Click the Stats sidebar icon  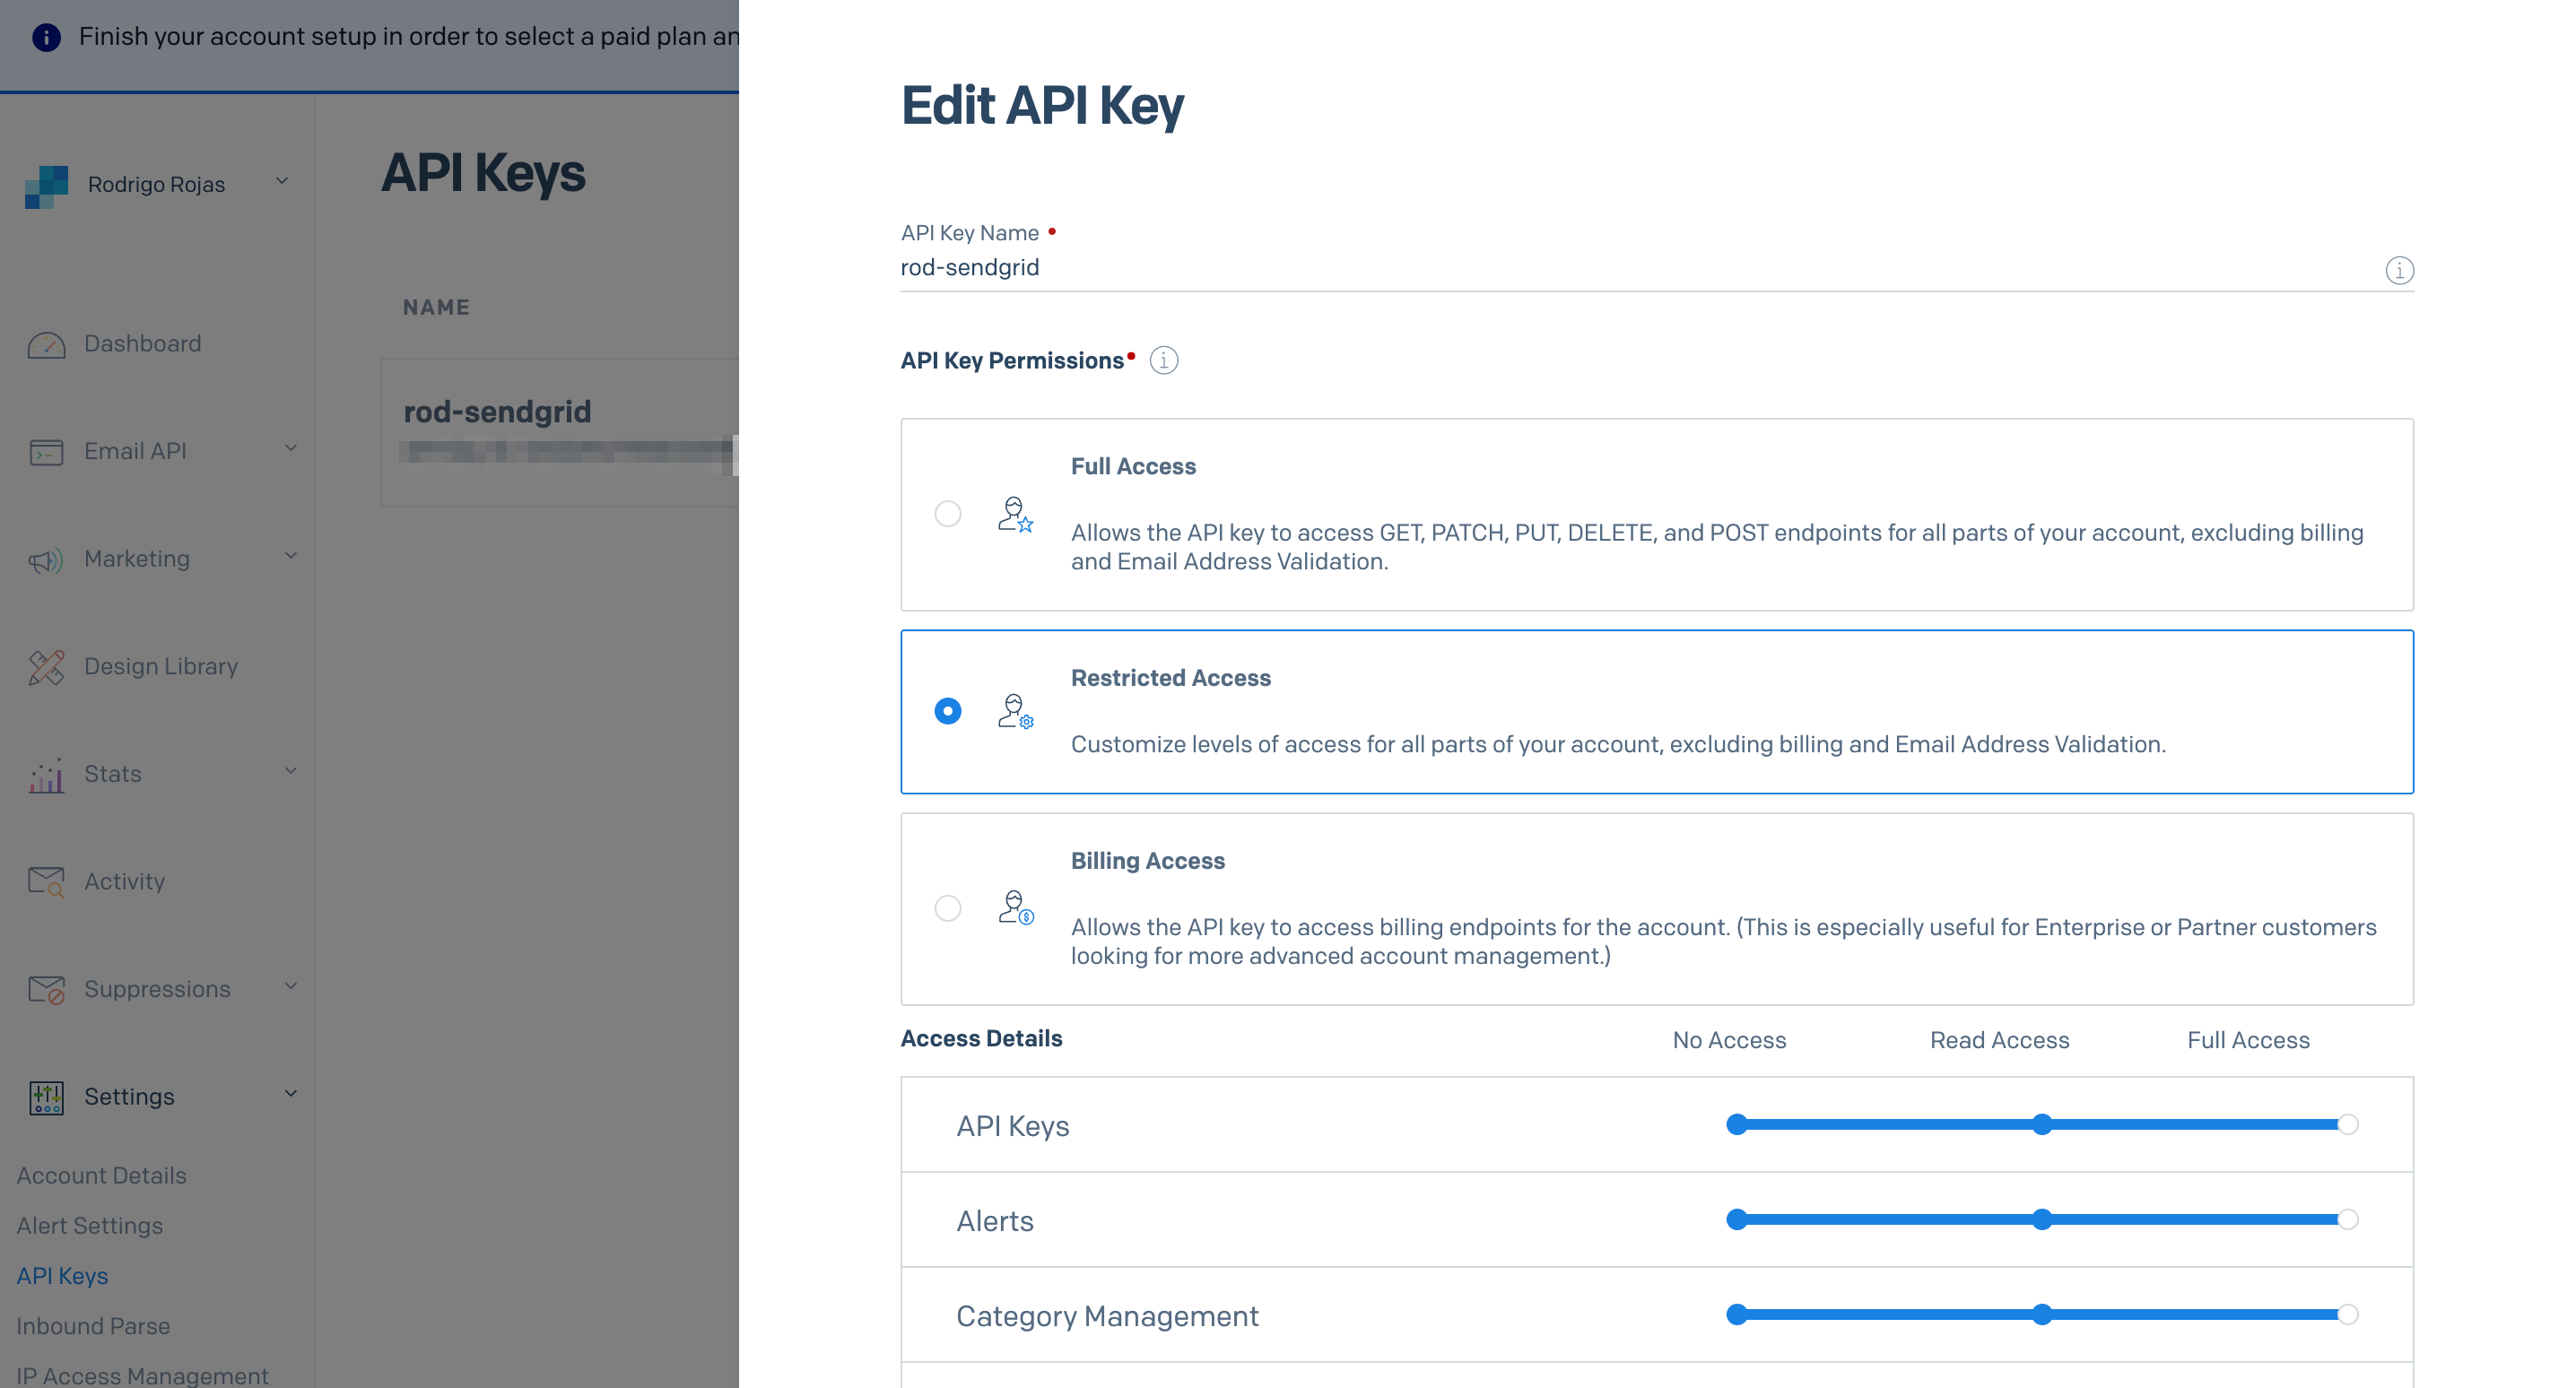point(46,773)
